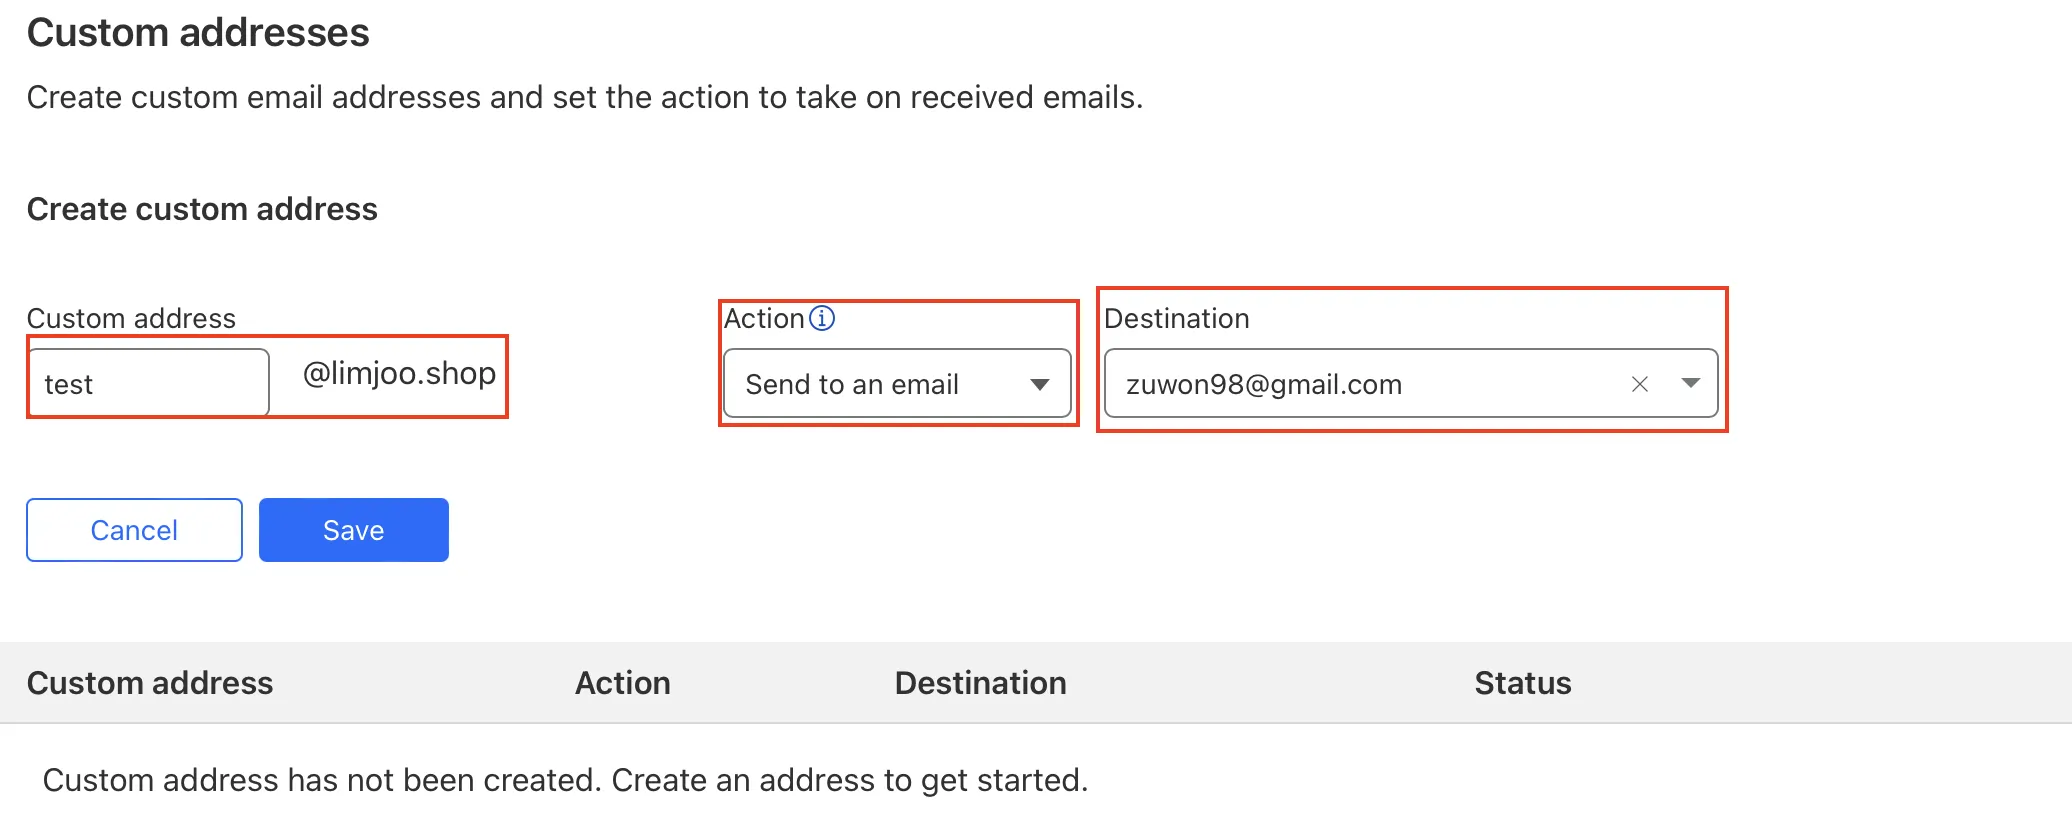Image resolution: width=2072 pixels, height=824 pixels.
Task: Click the description text under Custom addresses
Action: pyautogui.click(x=584, y=97)
